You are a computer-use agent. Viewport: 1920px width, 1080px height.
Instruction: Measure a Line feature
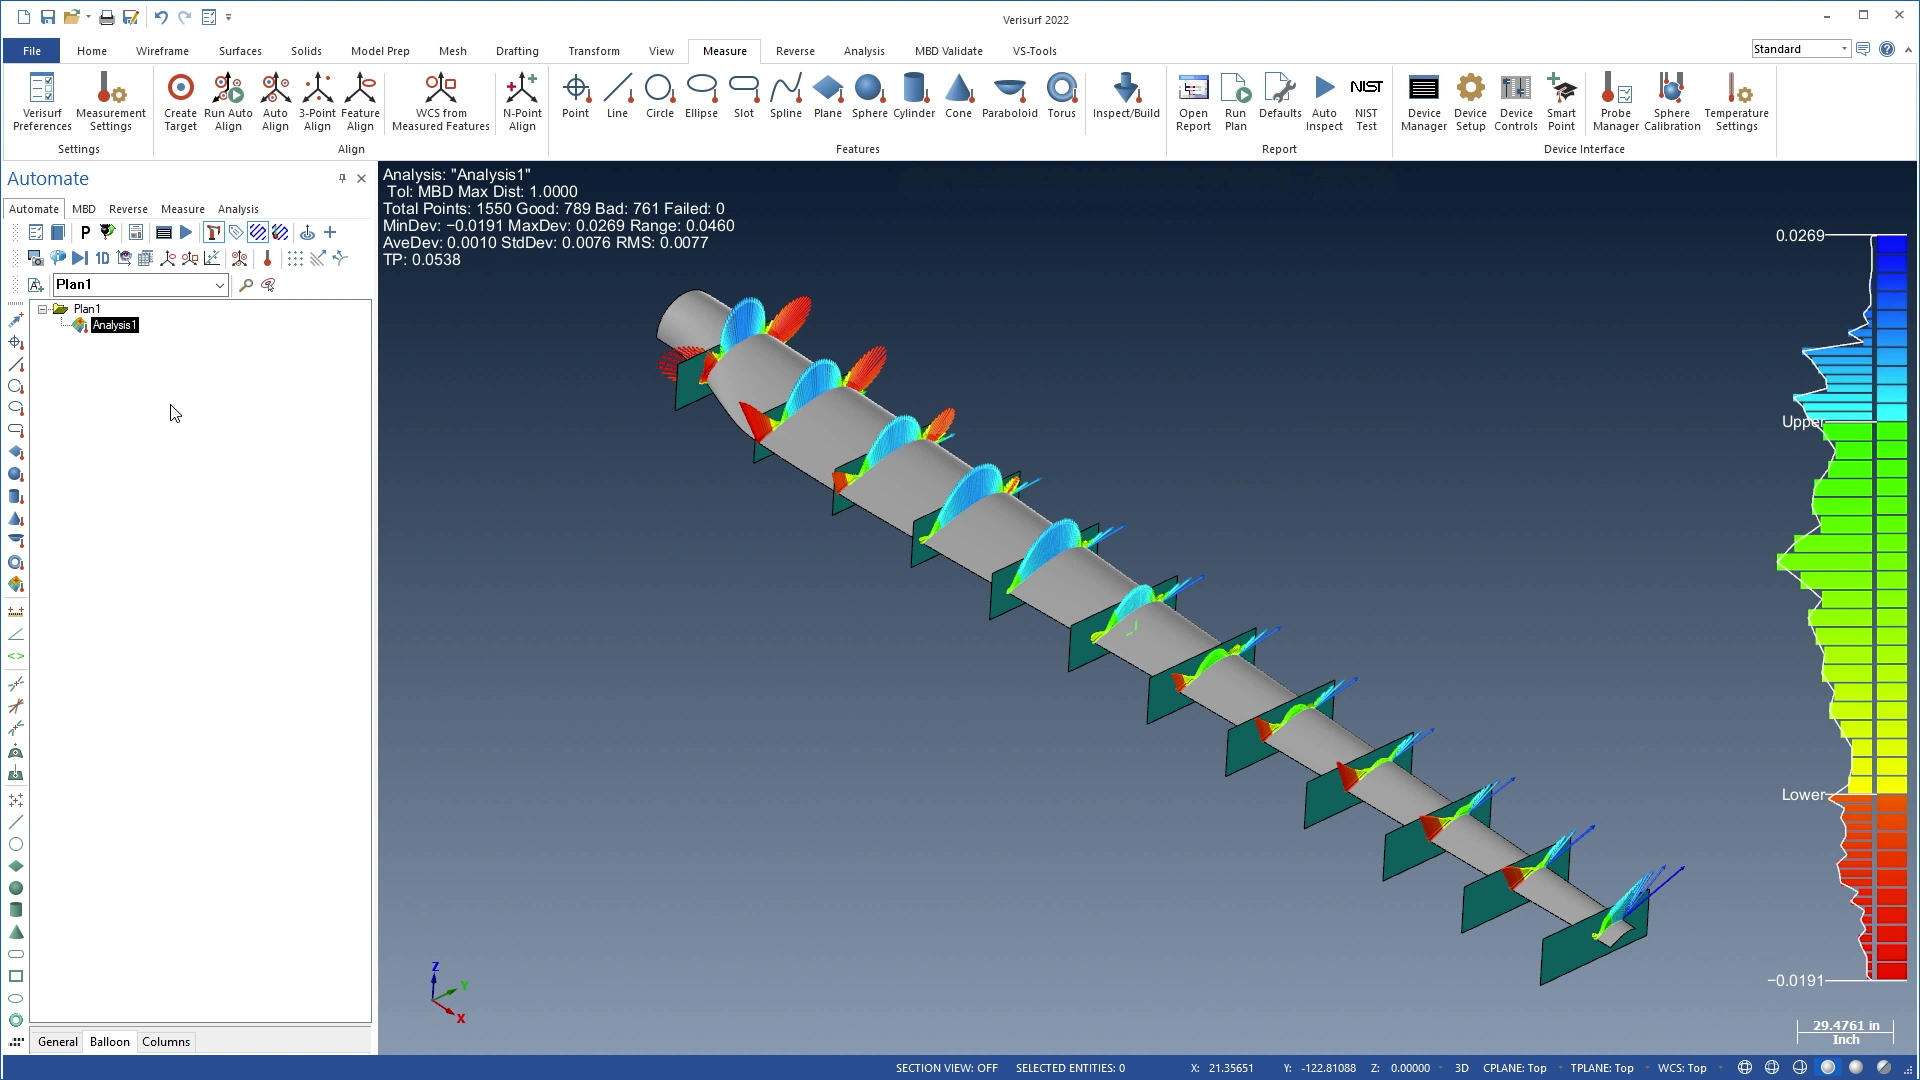point(618,96)
